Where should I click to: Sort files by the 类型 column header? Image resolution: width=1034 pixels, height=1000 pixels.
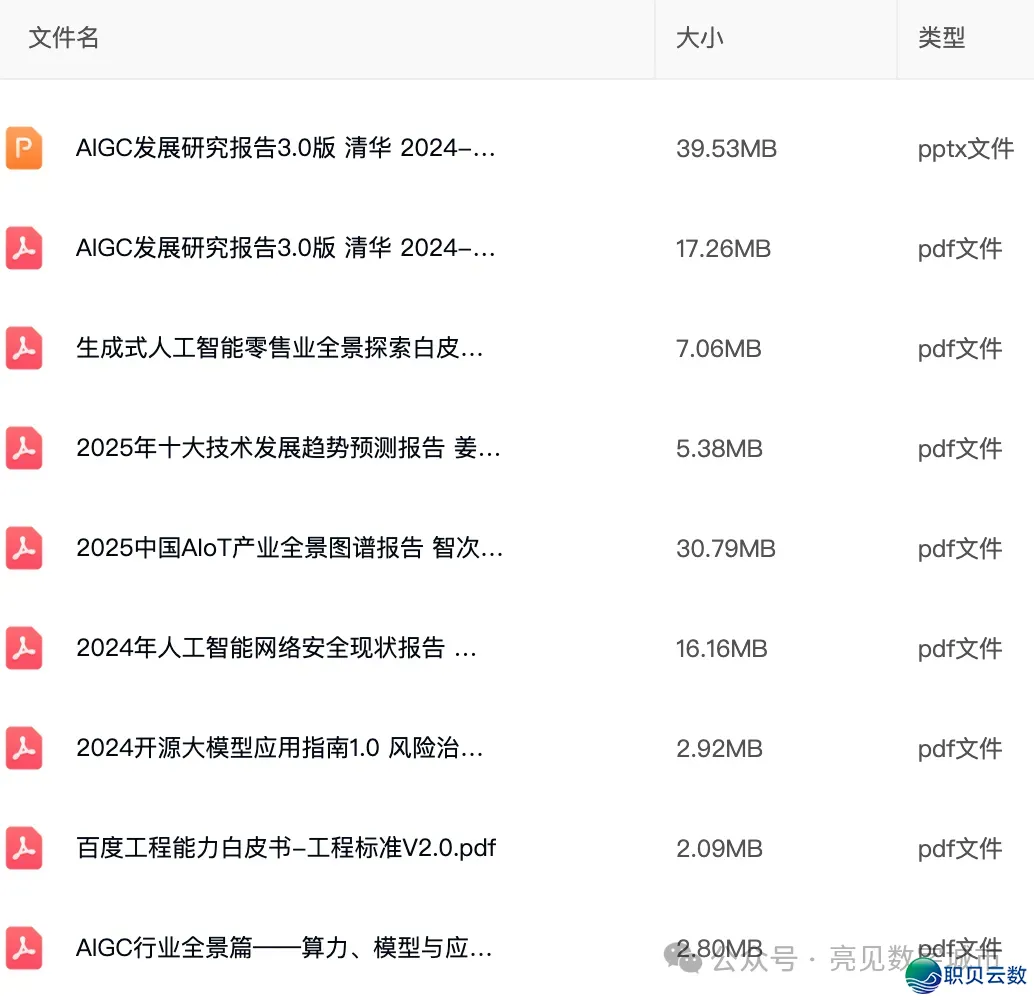point(941,38)
